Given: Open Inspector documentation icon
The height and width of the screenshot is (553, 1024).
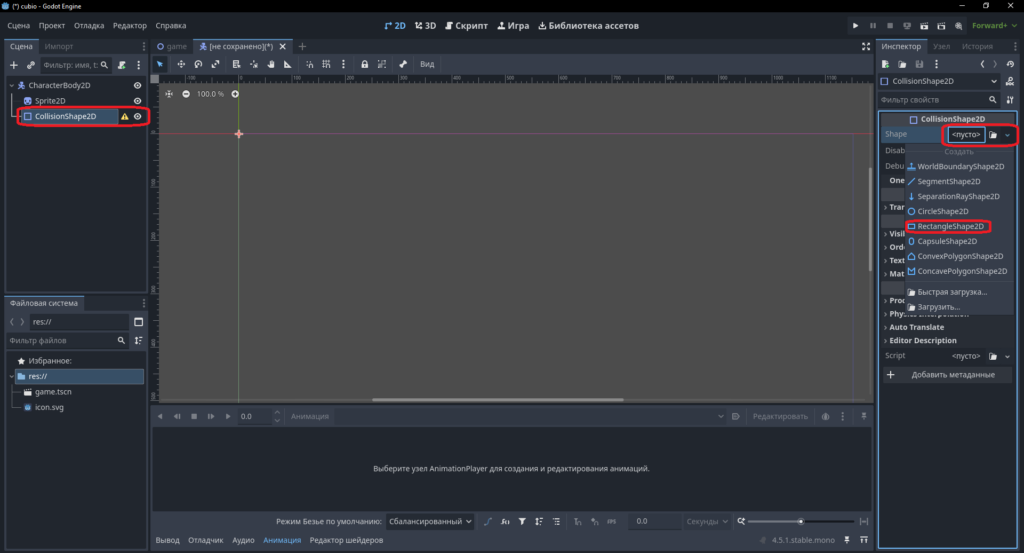Looking at the screenshot, I should point(1010,81).
